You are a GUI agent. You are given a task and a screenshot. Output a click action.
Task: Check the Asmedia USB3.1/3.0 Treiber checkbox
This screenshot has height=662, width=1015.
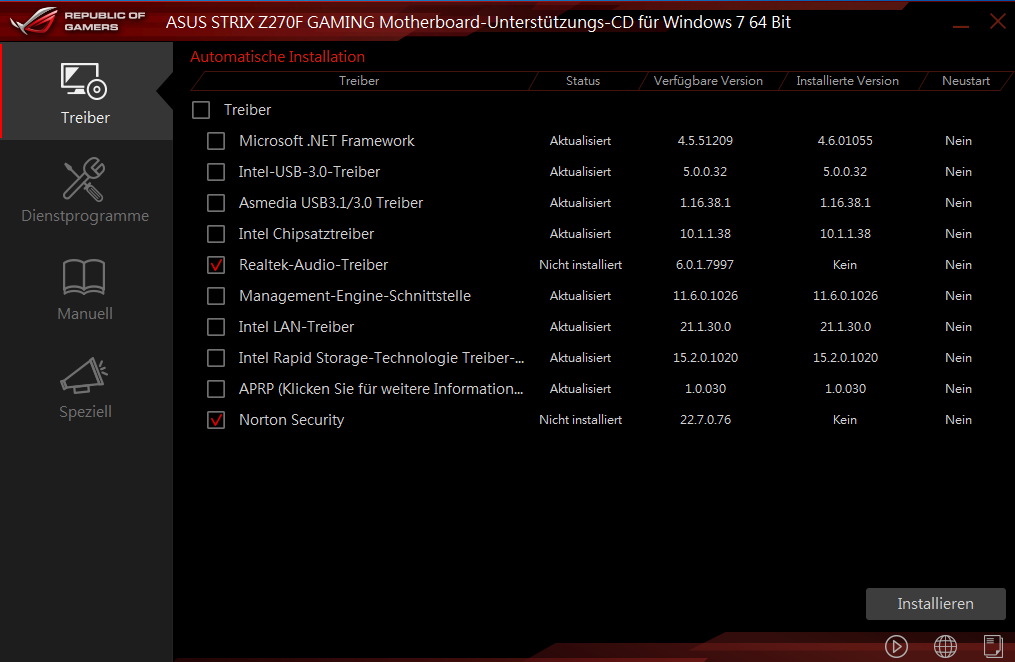pos(216,203)
